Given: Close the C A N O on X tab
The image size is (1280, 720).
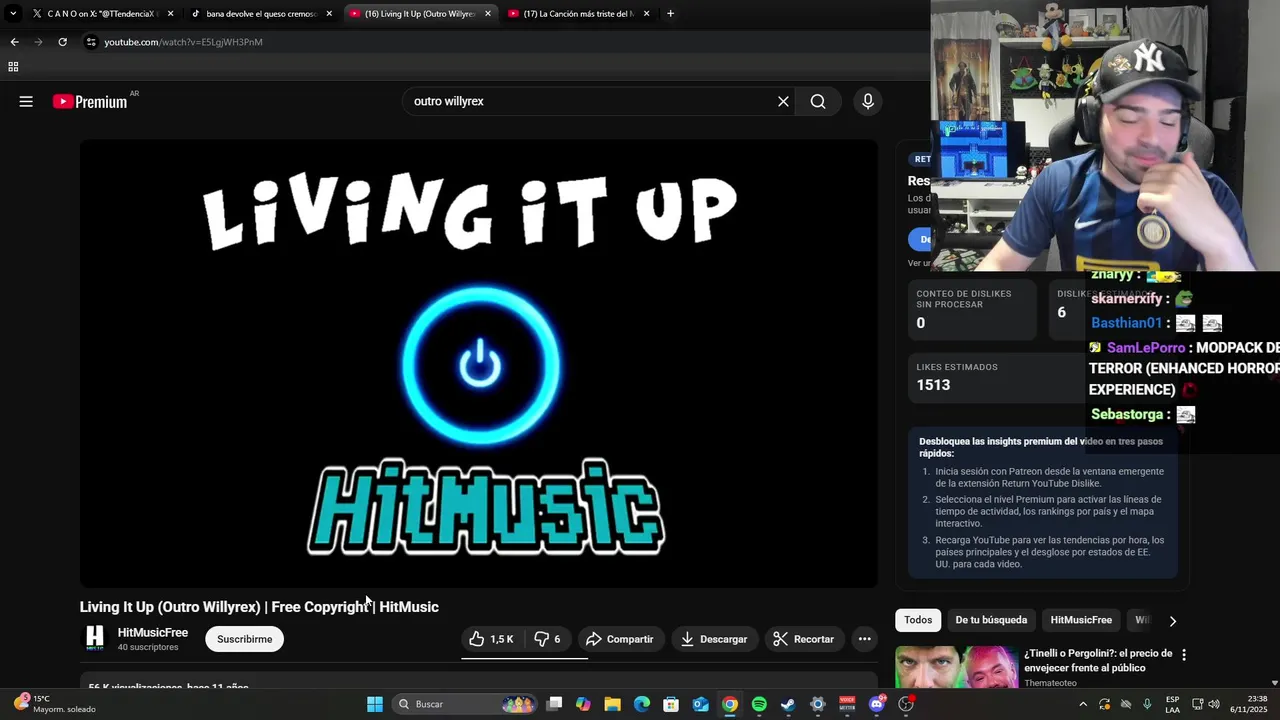Looking at the screenshot, I should click(170, 14).
